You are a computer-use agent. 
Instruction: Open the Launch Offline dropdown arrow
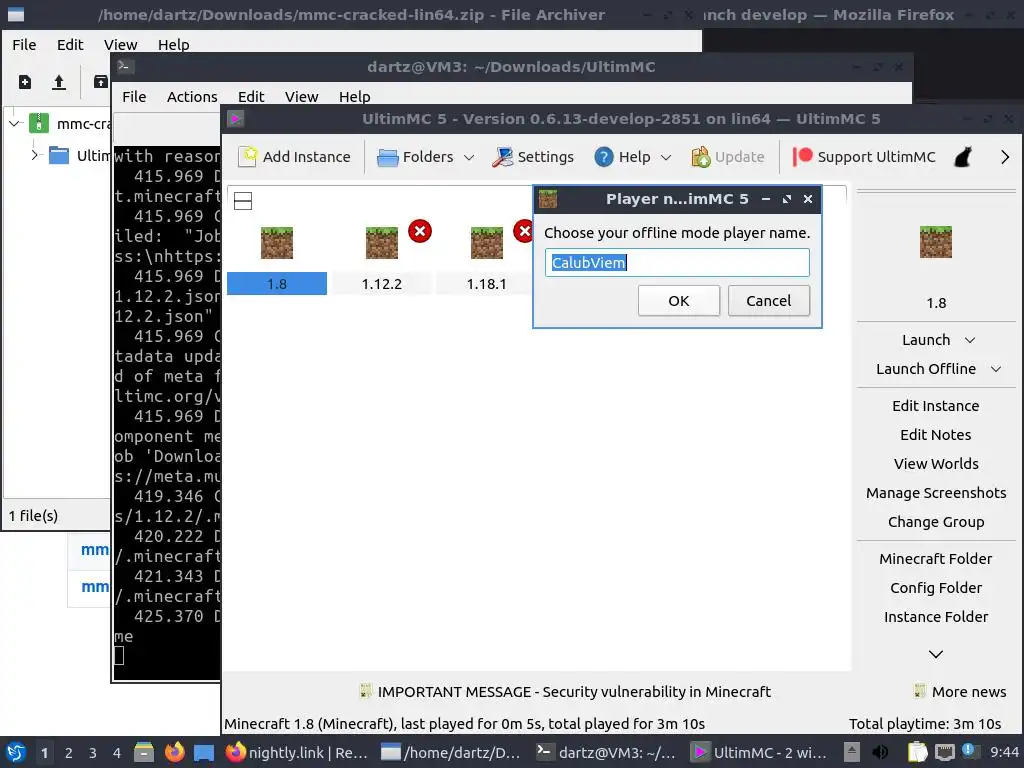coord(995,369)
